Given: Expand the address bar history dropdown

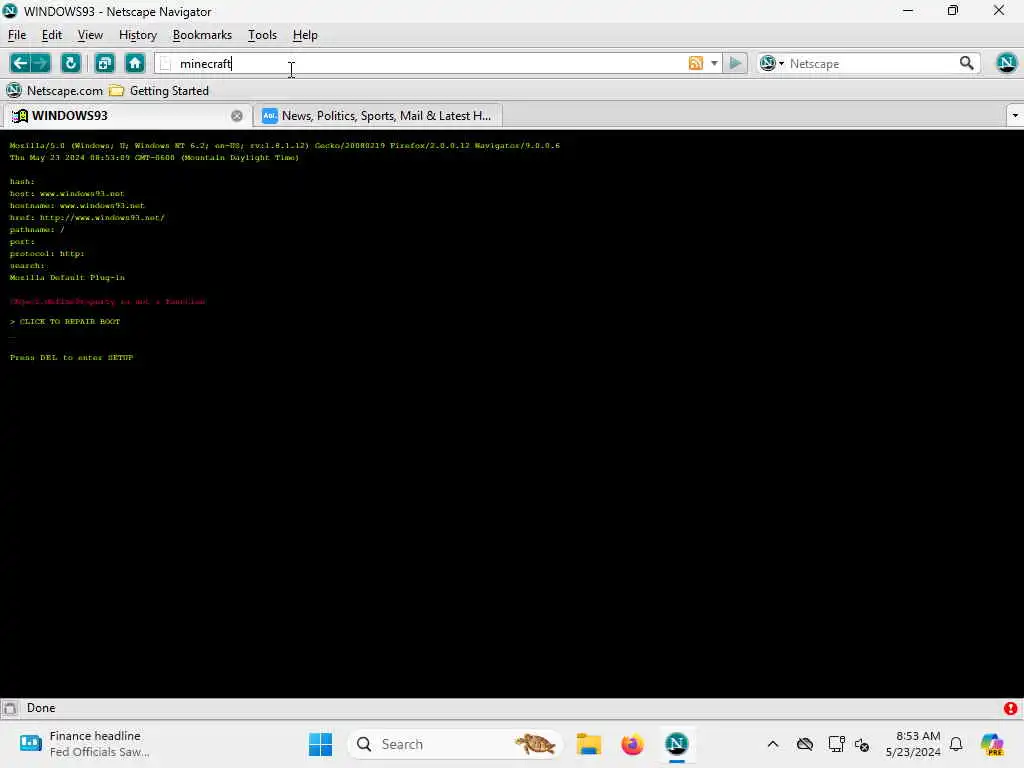Looking at the screenshot, I should click(714, 63).
